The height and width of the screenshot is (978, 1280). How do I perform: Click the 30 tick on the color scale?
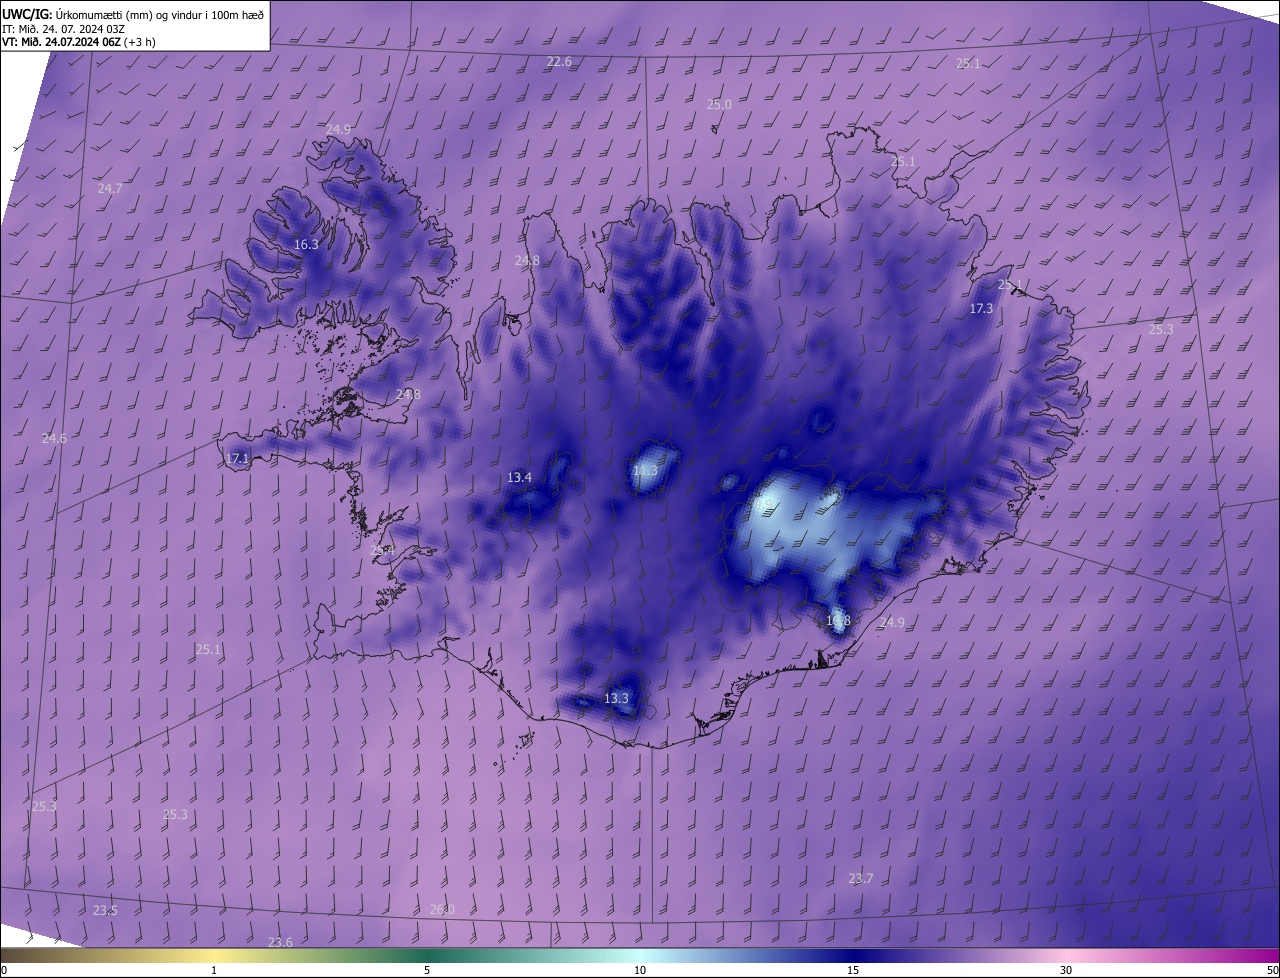click(x=1066, y=970)
